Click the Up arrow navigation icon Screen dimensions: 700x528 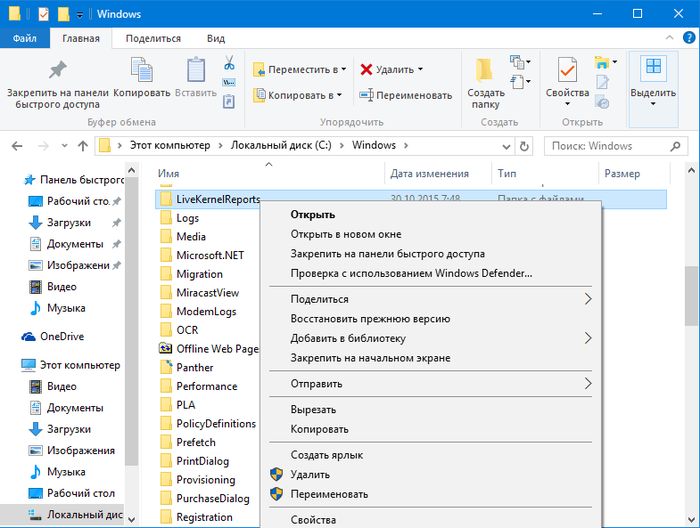pyautogui.click(x=82, y=146)
